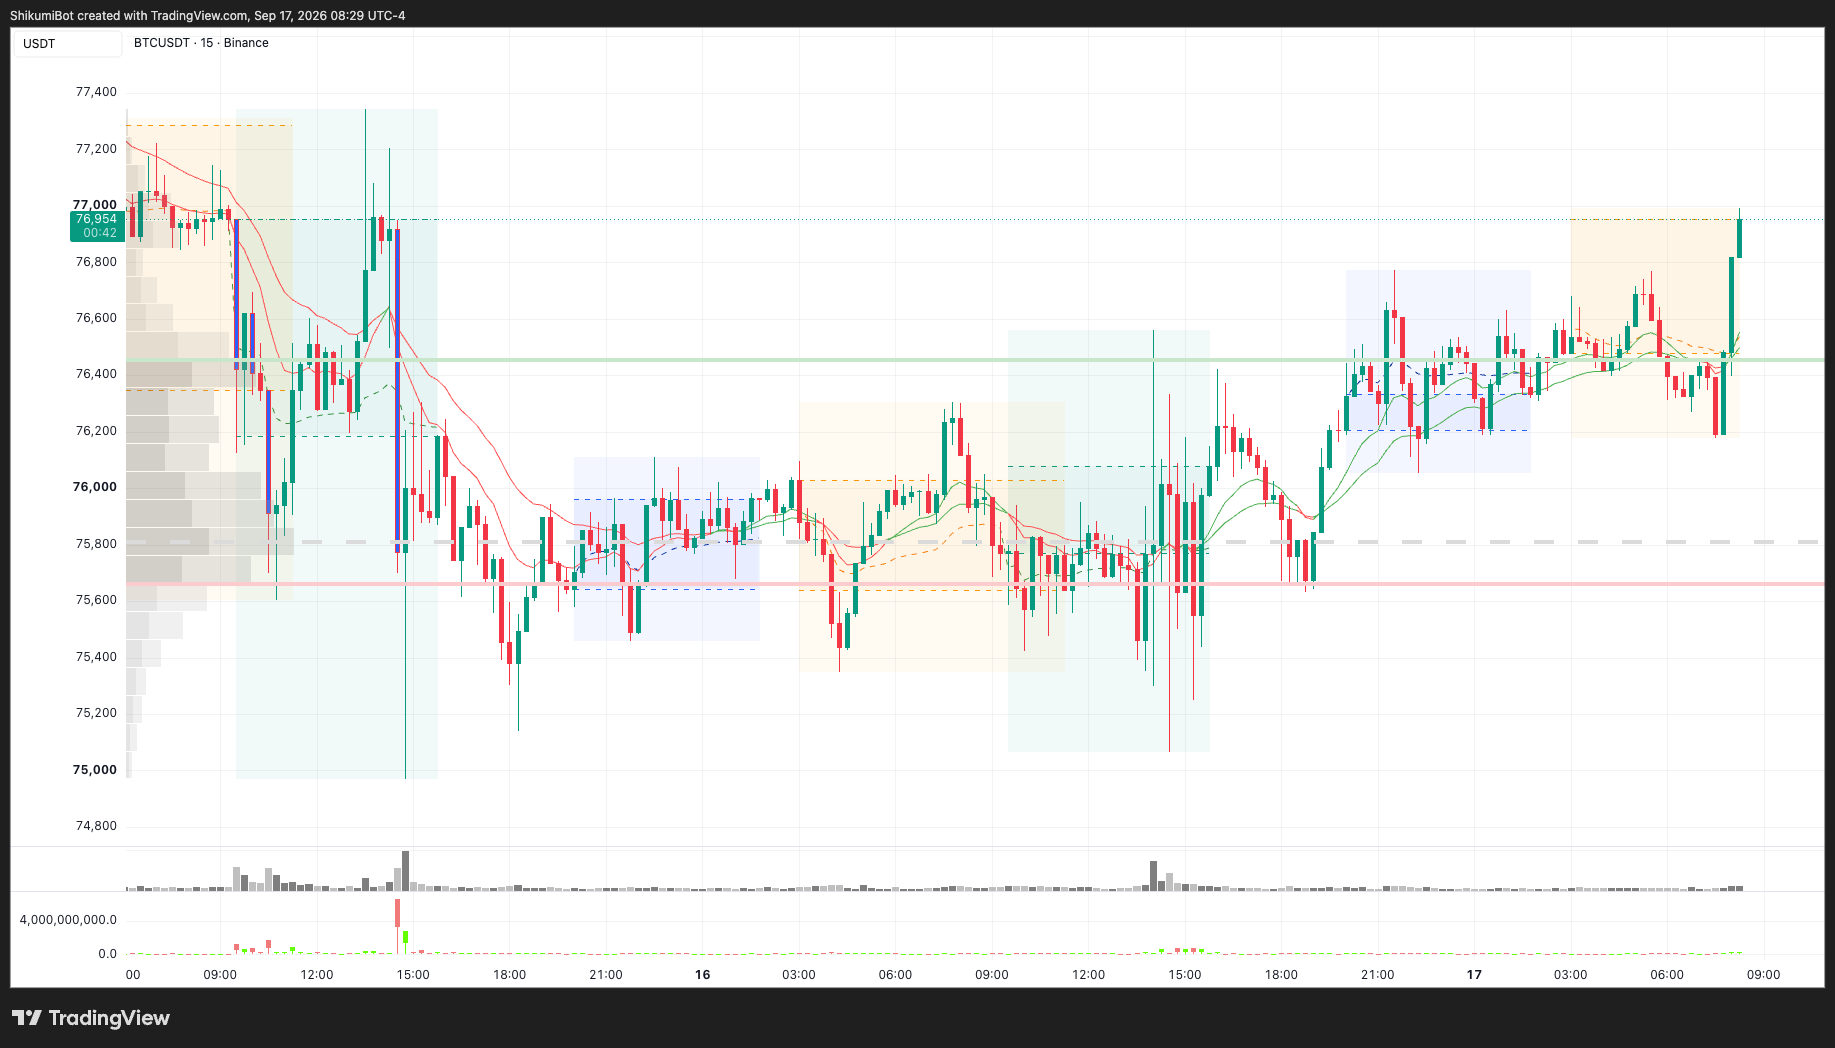The width and height of the screenshot is (1835, 1048).
Task: Click the 74,800 price axis label
Action: [96, 826]
